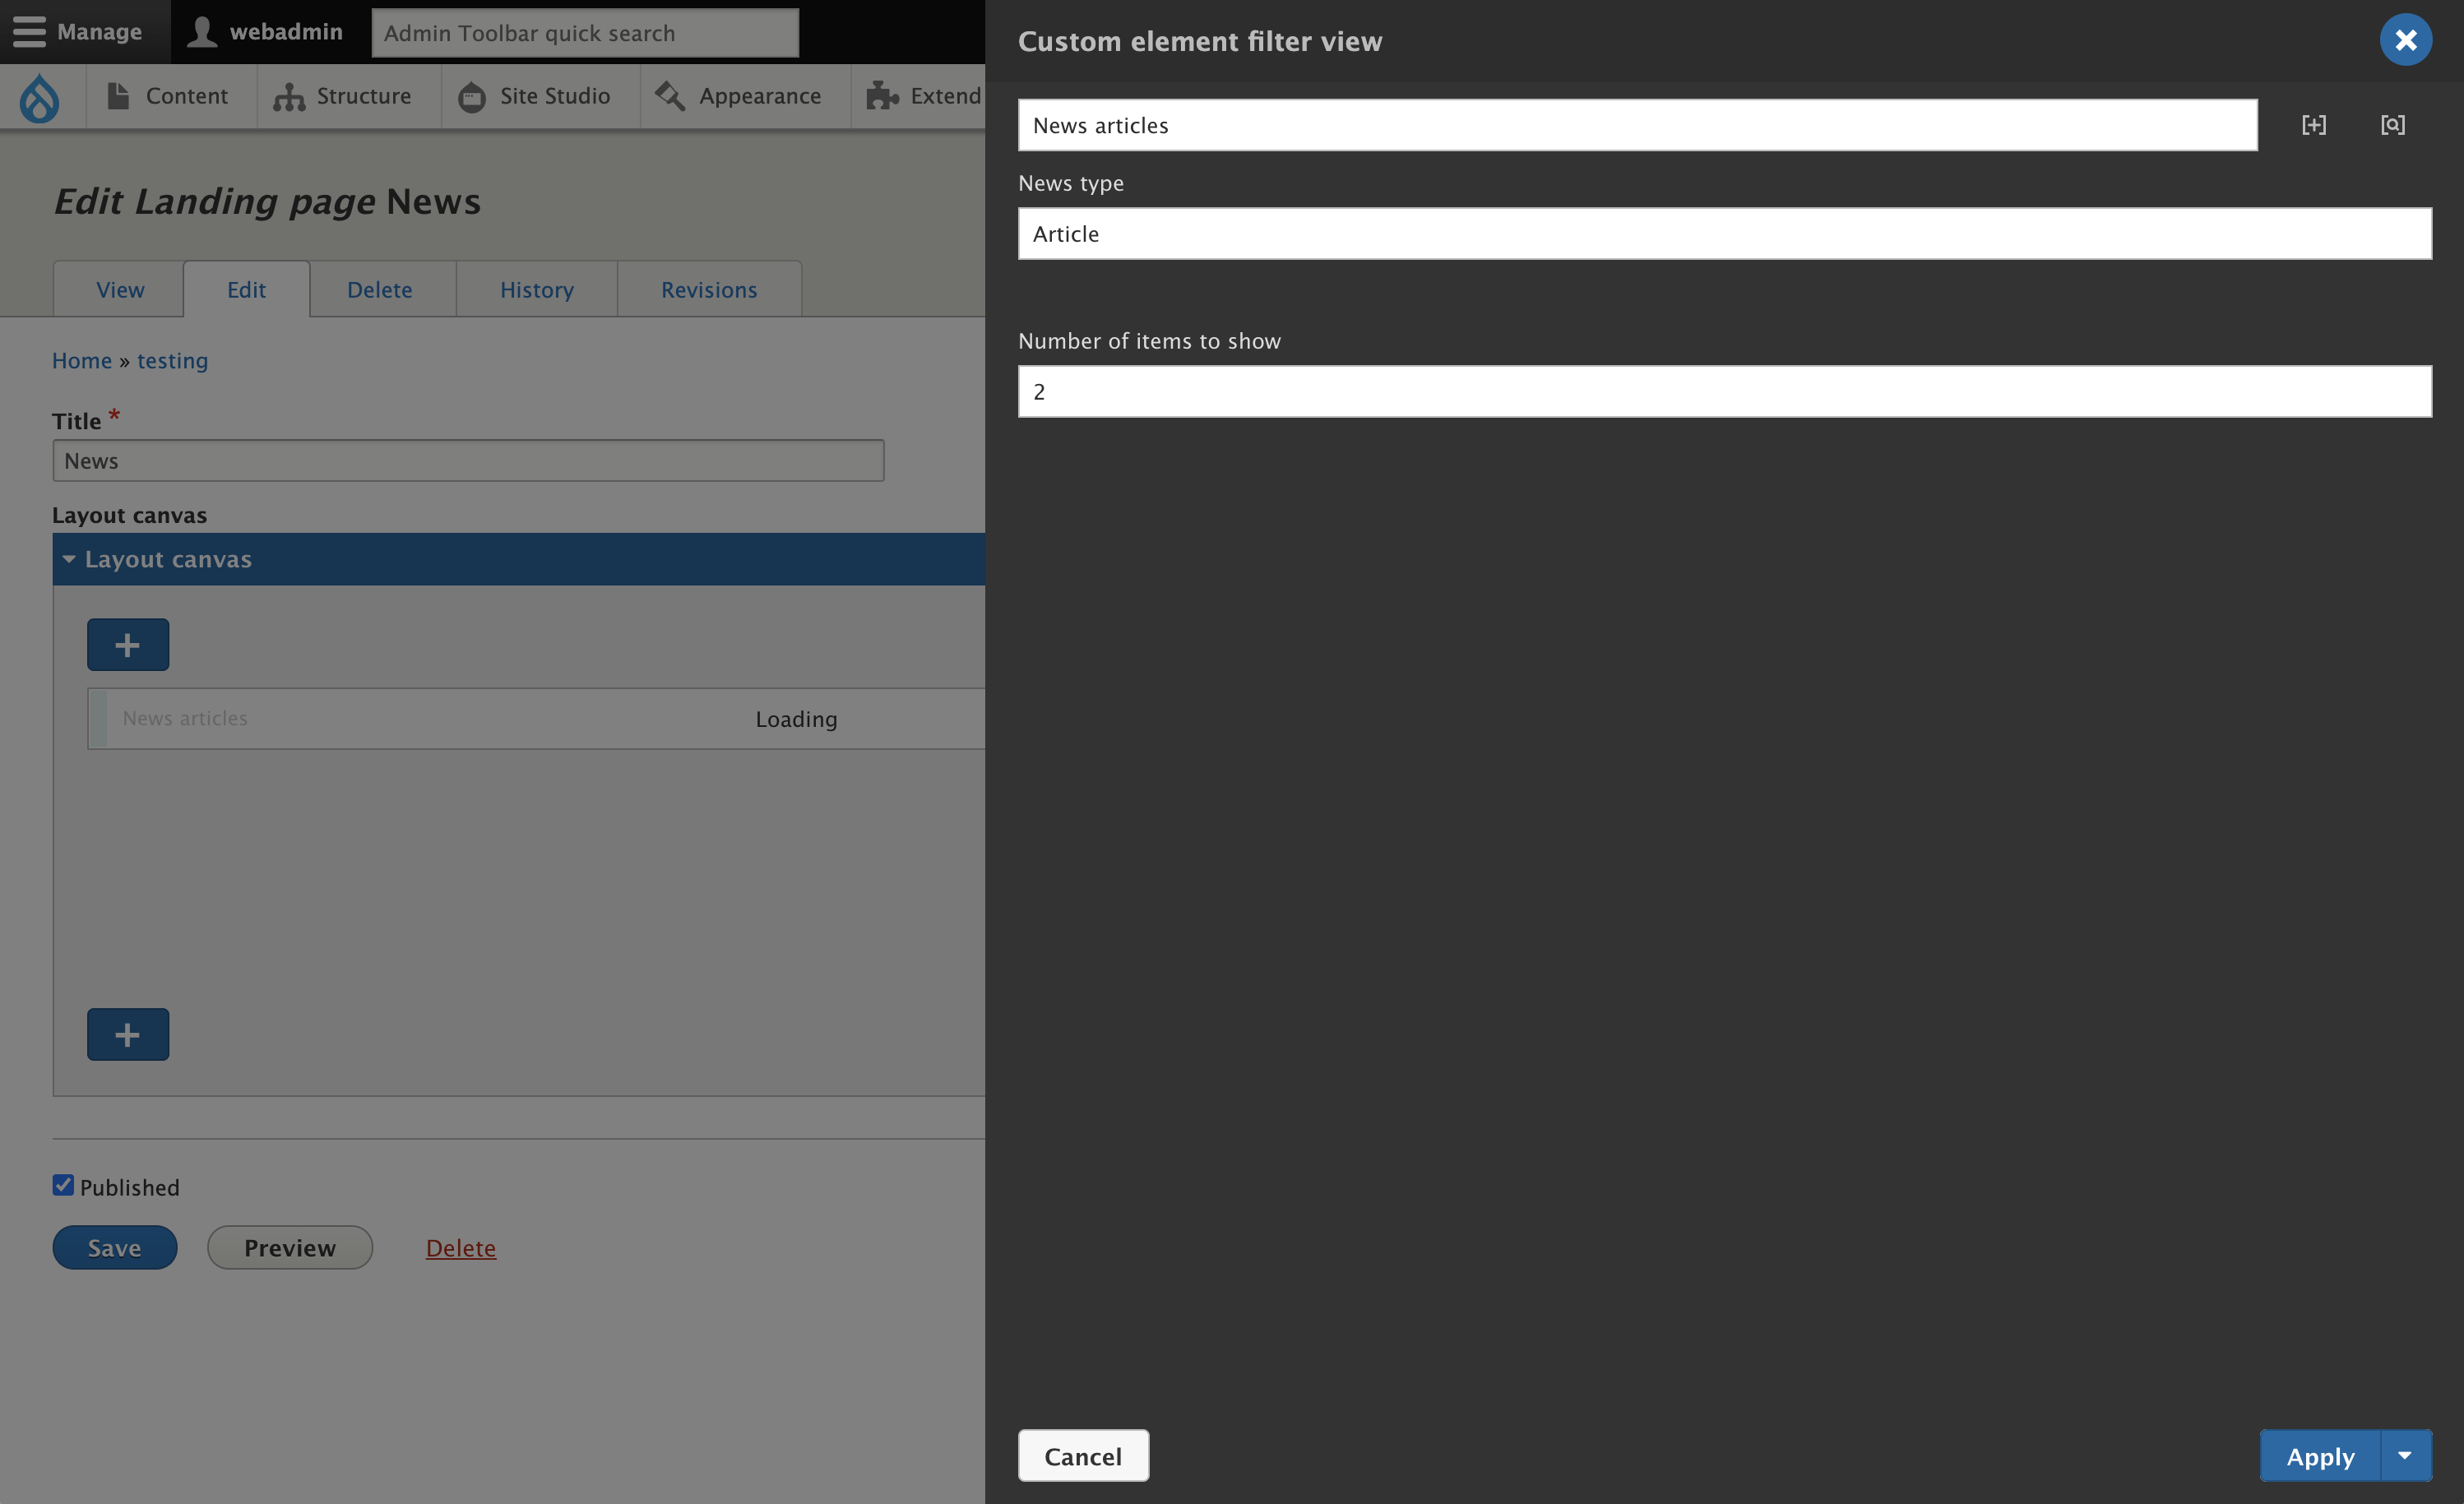Open the Appearance section icon
Image resolution: width=2464 pixels, height=1504 pixels.
click(669, 96)
